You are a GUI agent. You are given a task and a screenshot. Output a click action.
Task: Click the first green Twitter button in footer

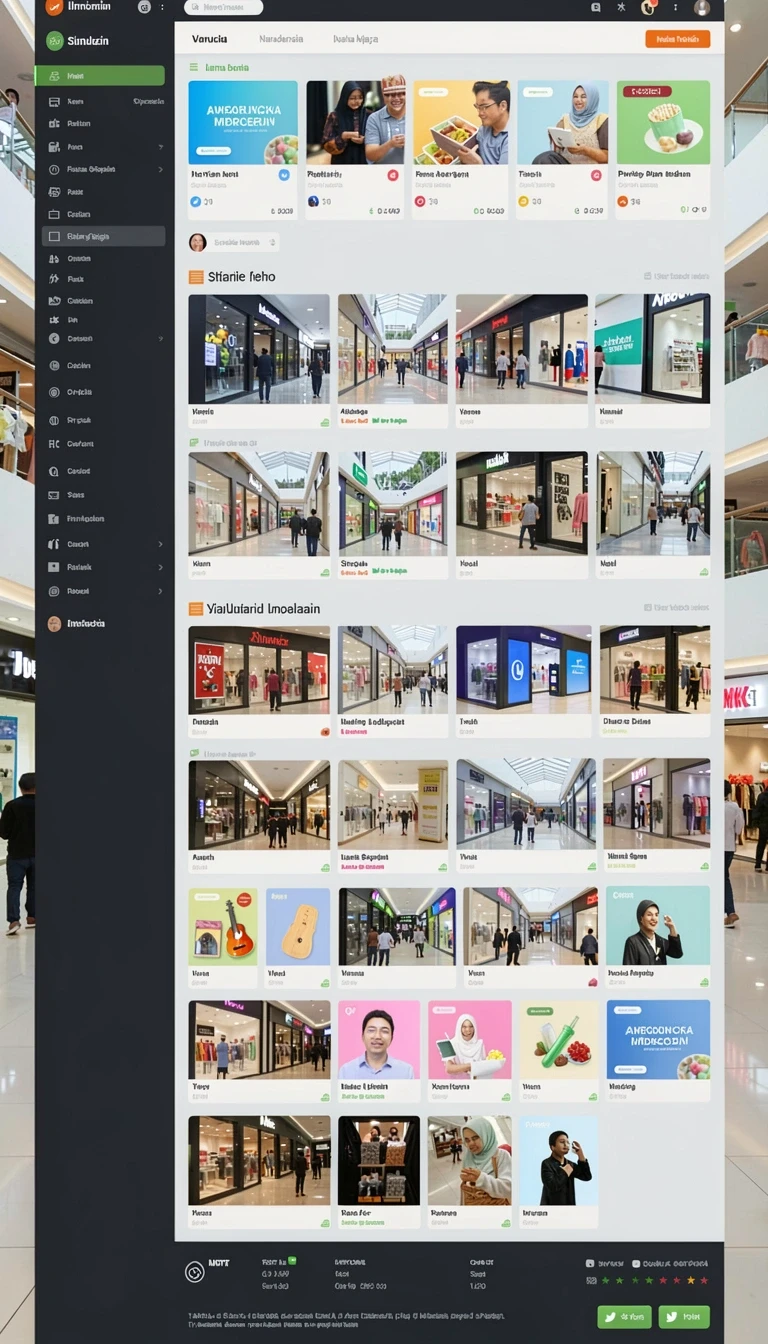point(624,1317)
